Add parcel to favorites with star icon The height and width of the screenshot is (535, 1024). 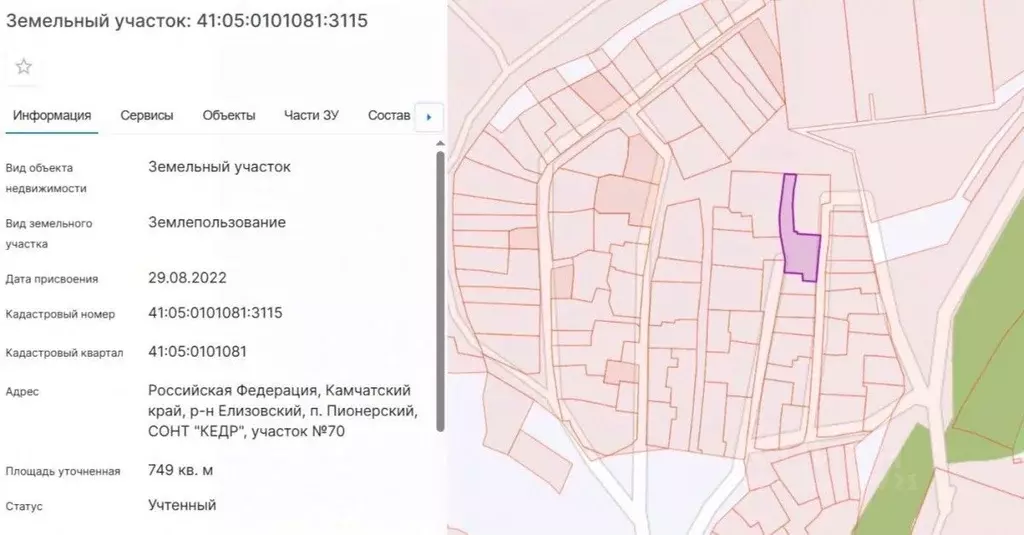coord(24,67)
